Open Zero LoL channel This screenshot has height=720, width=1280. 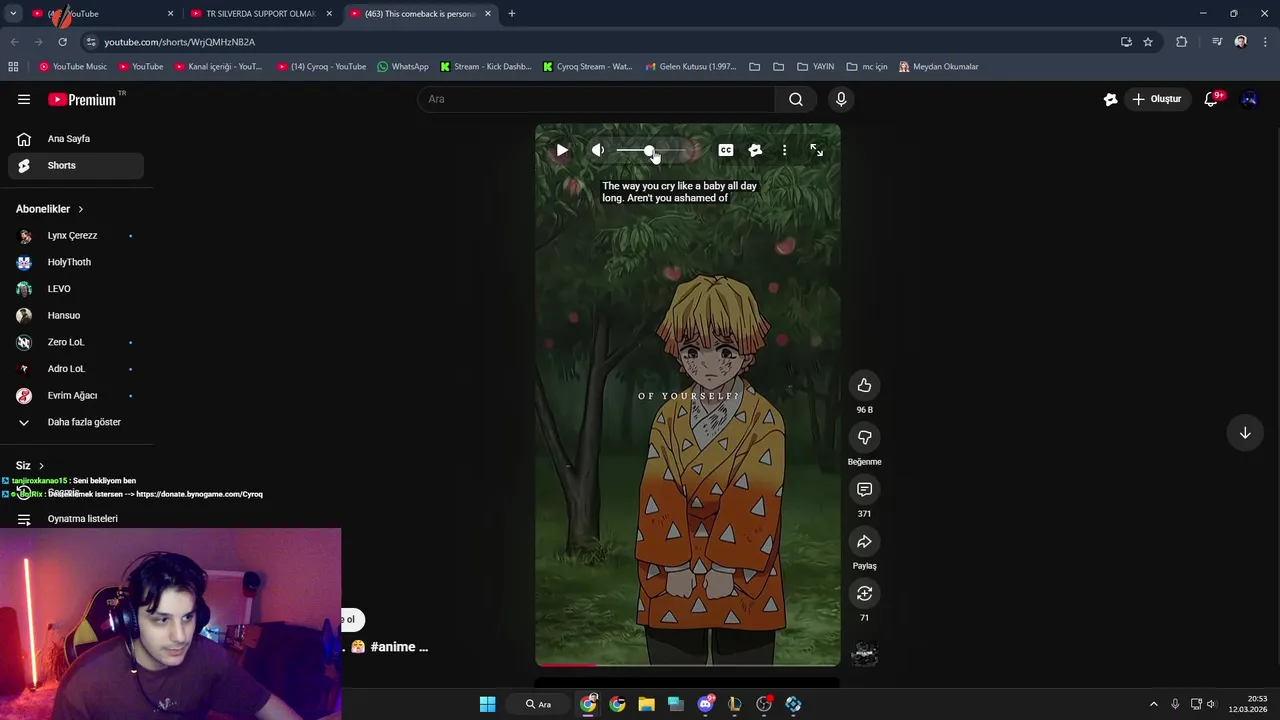coord(76,342)
